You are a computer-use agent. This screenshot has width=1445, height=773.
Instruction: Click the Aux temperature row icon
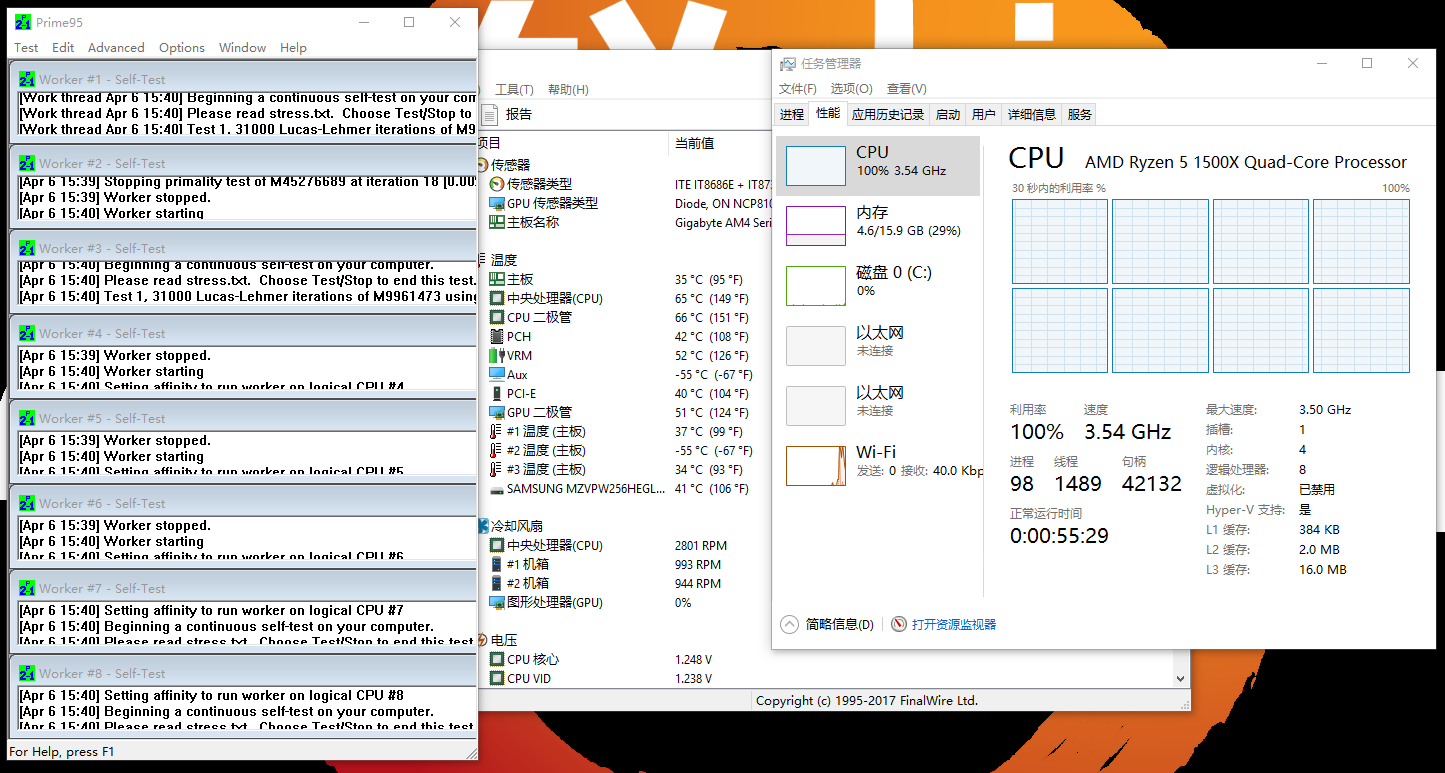(497, 374)
